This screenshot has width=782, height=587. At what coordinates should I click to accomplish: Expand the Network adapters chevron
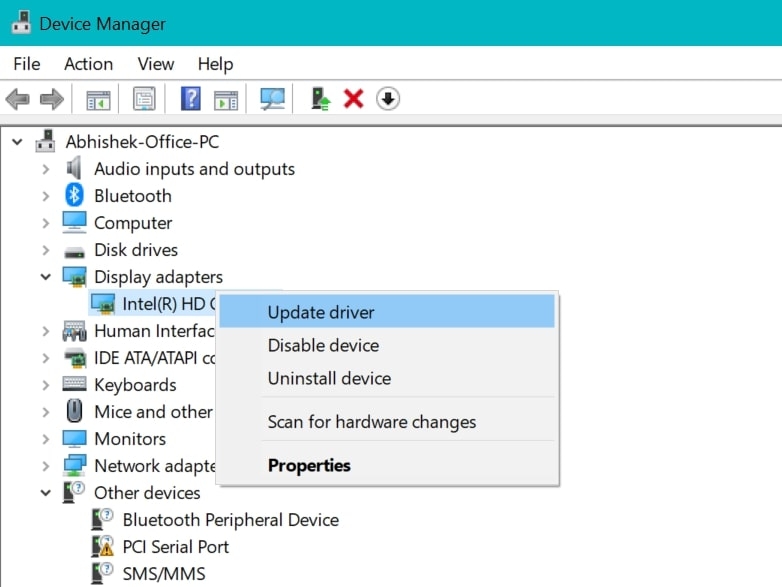point(46,466)
